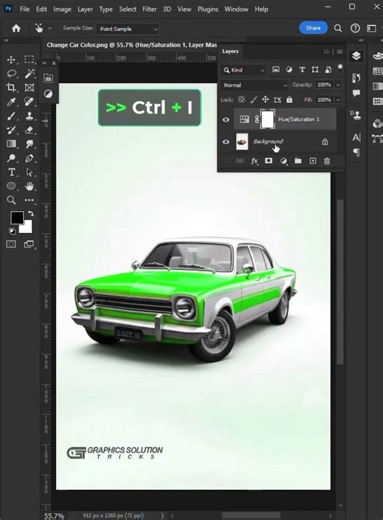Open the Filter menu
This screenshot has height=520, width=383.
(149, 9)
